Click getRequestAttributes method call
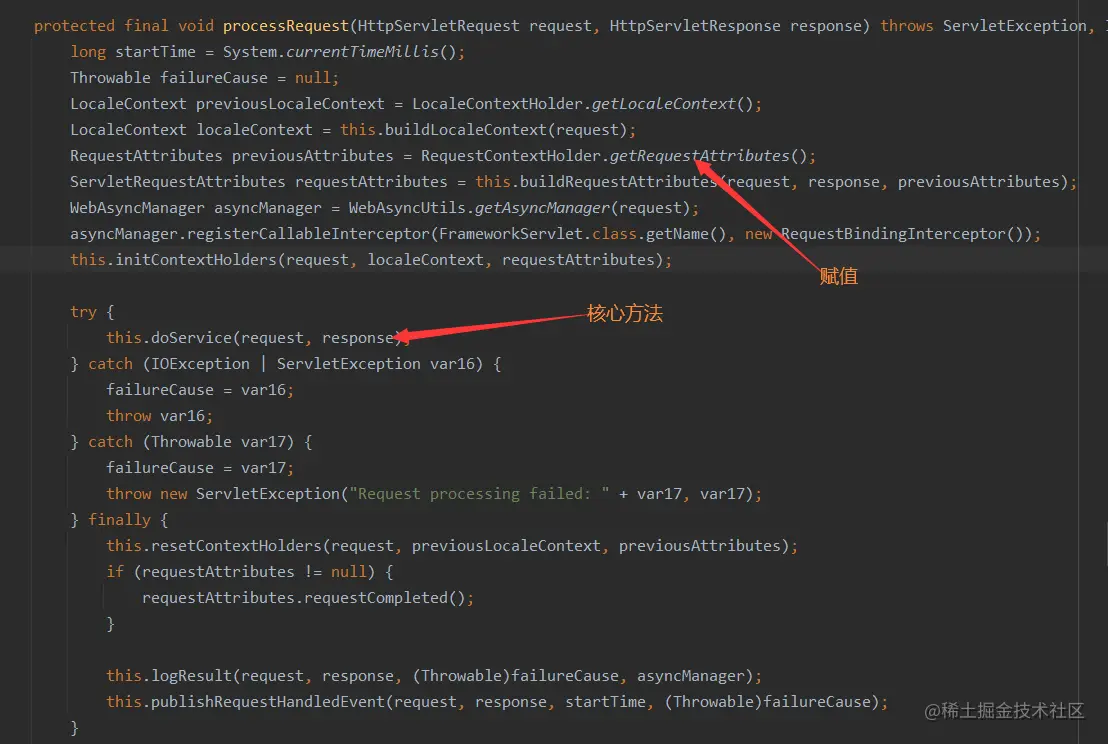The height and width of the screenshot is (744, 1108). point(700,155)
